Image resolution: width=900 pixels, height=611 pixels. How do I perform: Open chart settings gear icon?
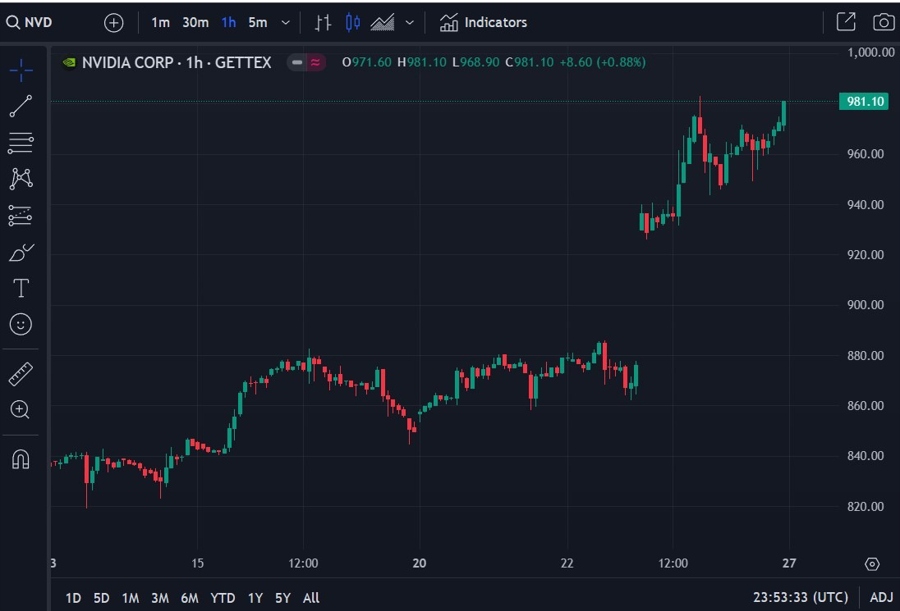pyautogui.click(x=872, y=564)
